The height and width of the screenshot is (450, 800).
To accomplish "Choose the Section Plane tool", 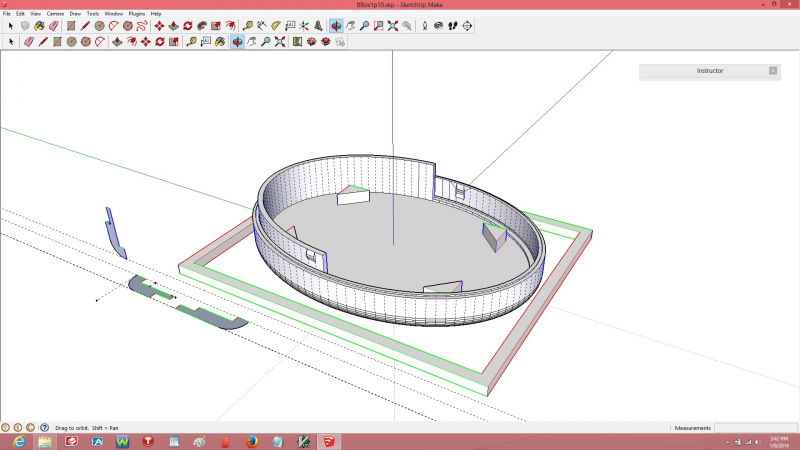I will (x=467, y=25).
